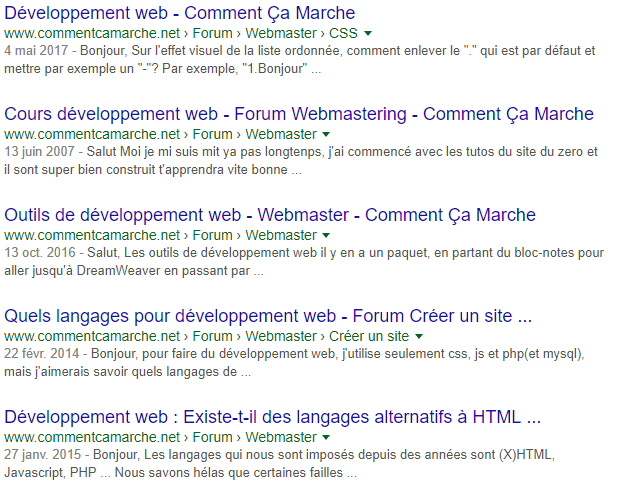Viewport: 621px width, 493px height.
Task: Click the snippet dated 22 févr. 2014
Action: [x=300, y=362]
